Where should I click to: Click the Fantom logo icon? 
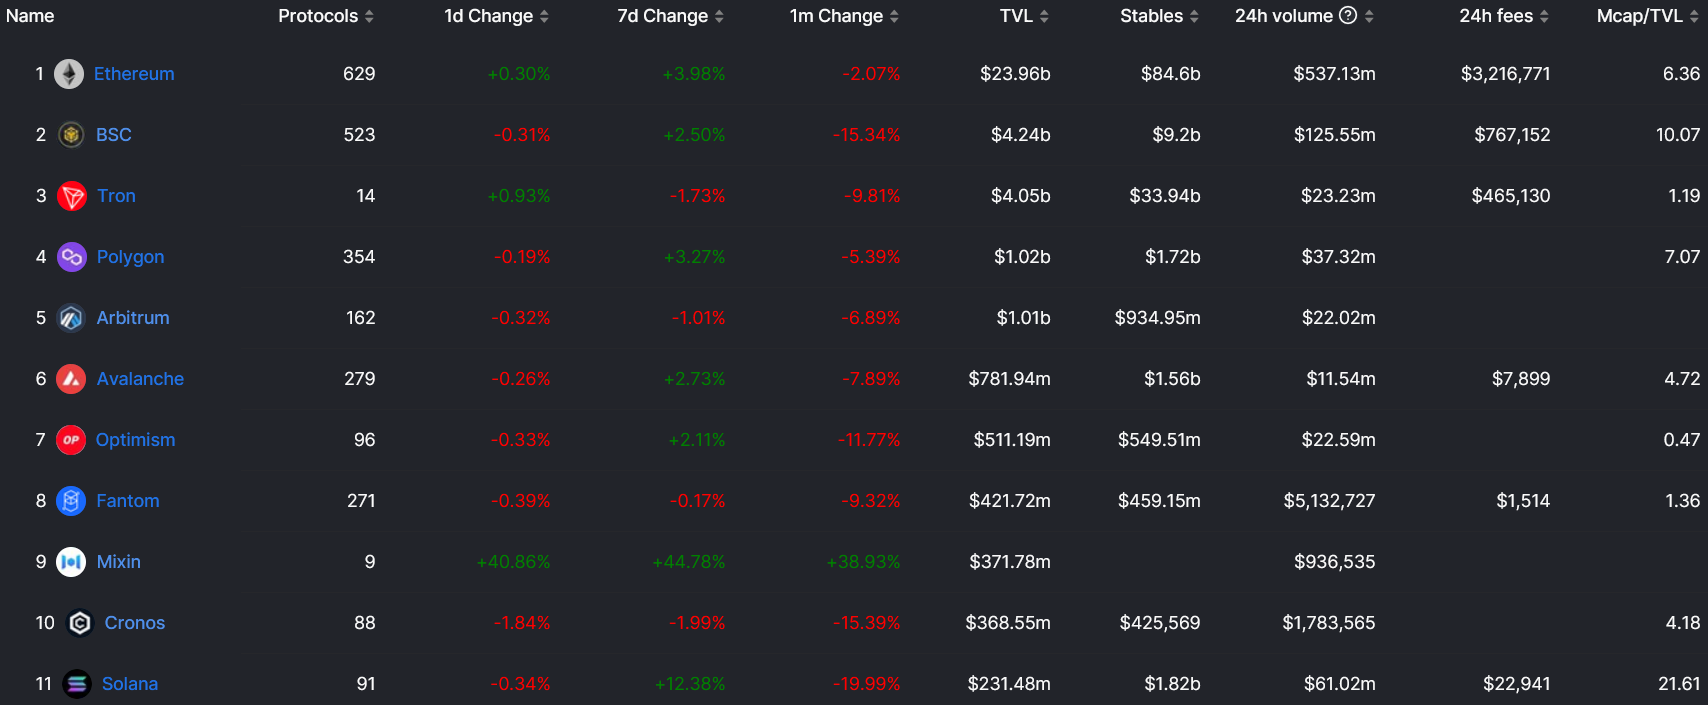[x=71, y=501]
